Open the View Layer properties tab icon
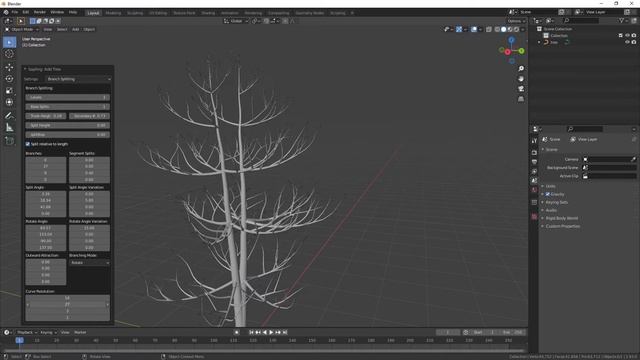Screen dimensions: 640x360 tap(534, 171)
